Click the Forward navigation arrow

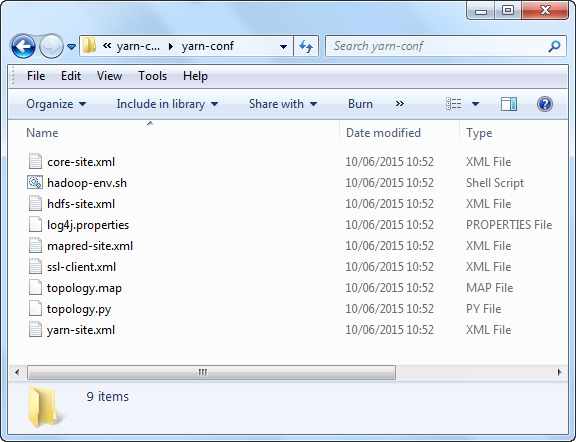point(51,46)
